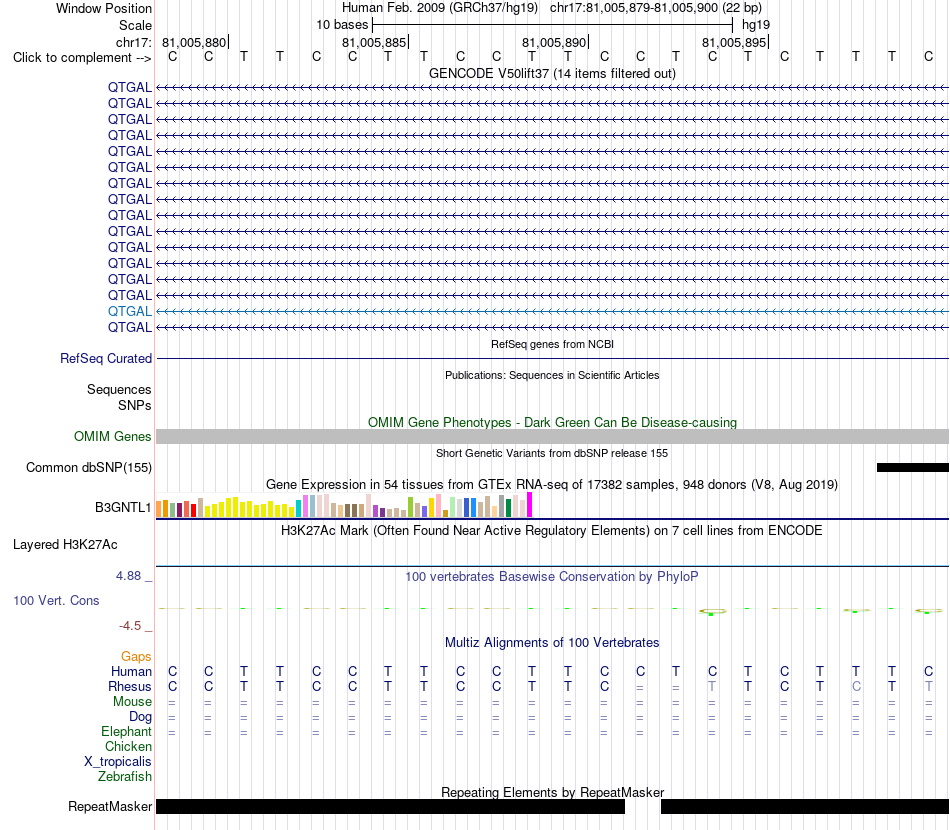
Task: Click the 'SNPs' side label
Action: [x=135, y=405]
